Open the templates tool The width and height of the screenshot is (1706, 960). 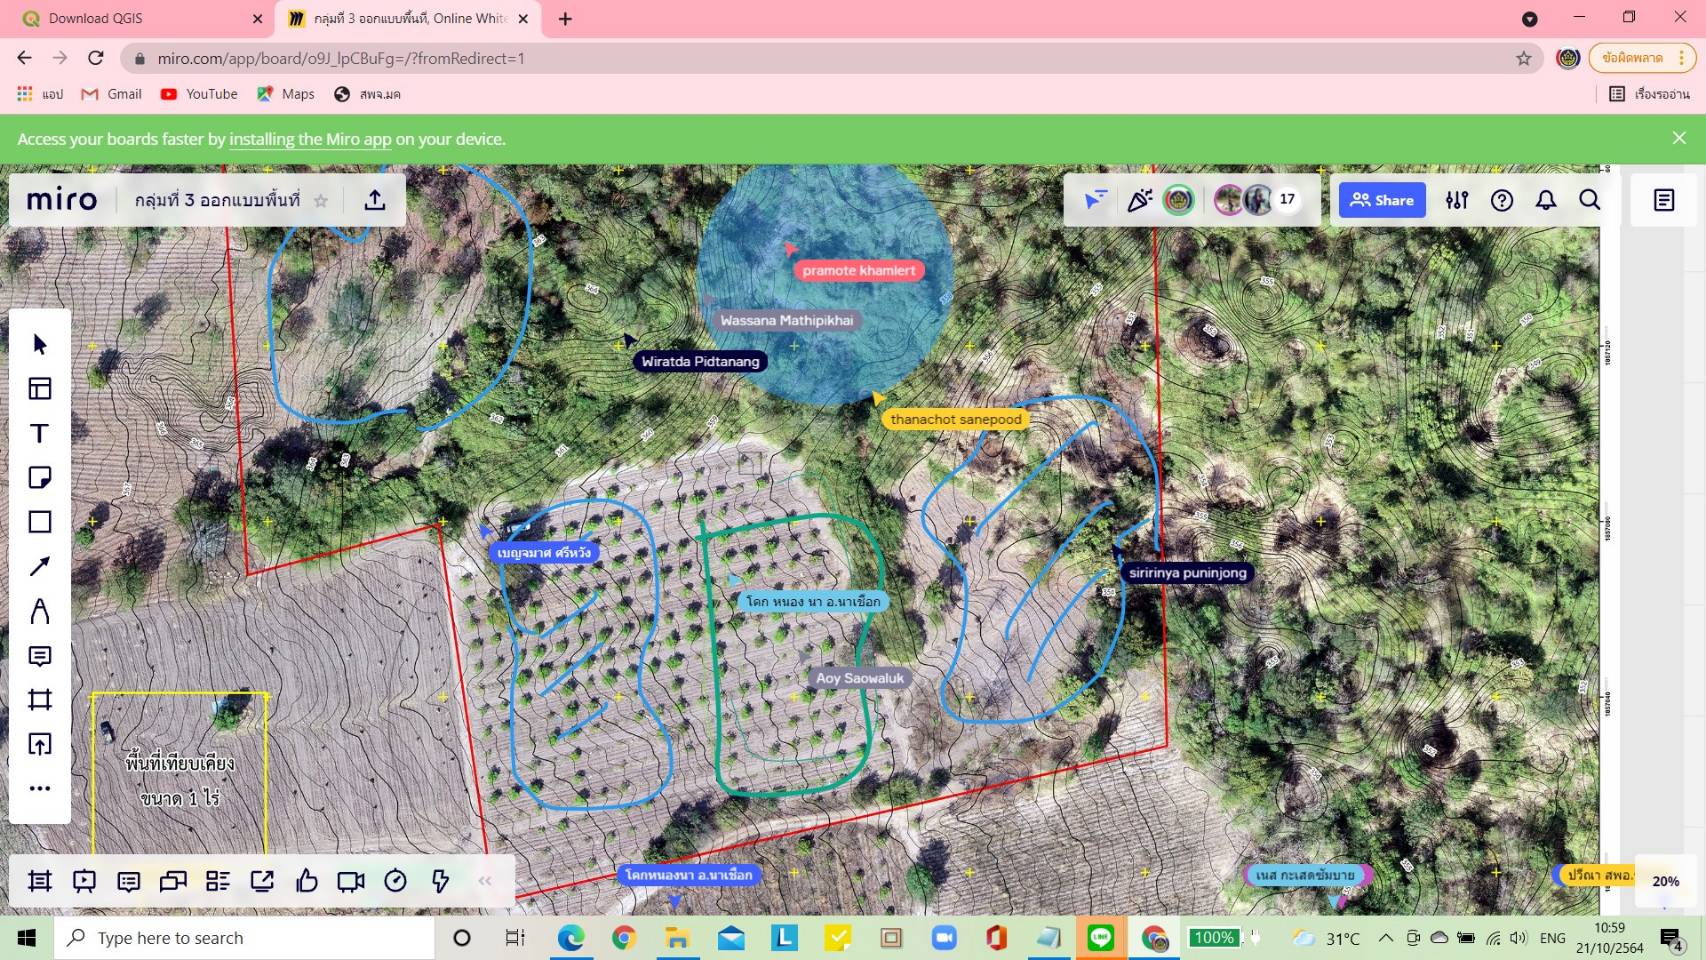click(40, 388)
